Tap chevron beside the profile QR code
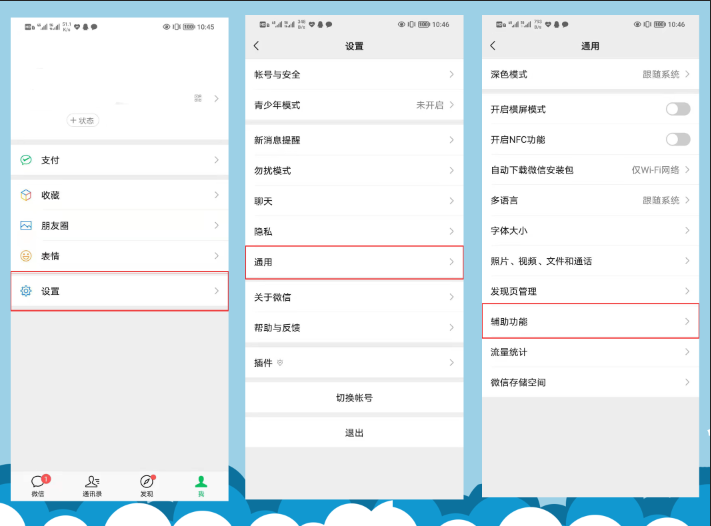 (216, 98)
